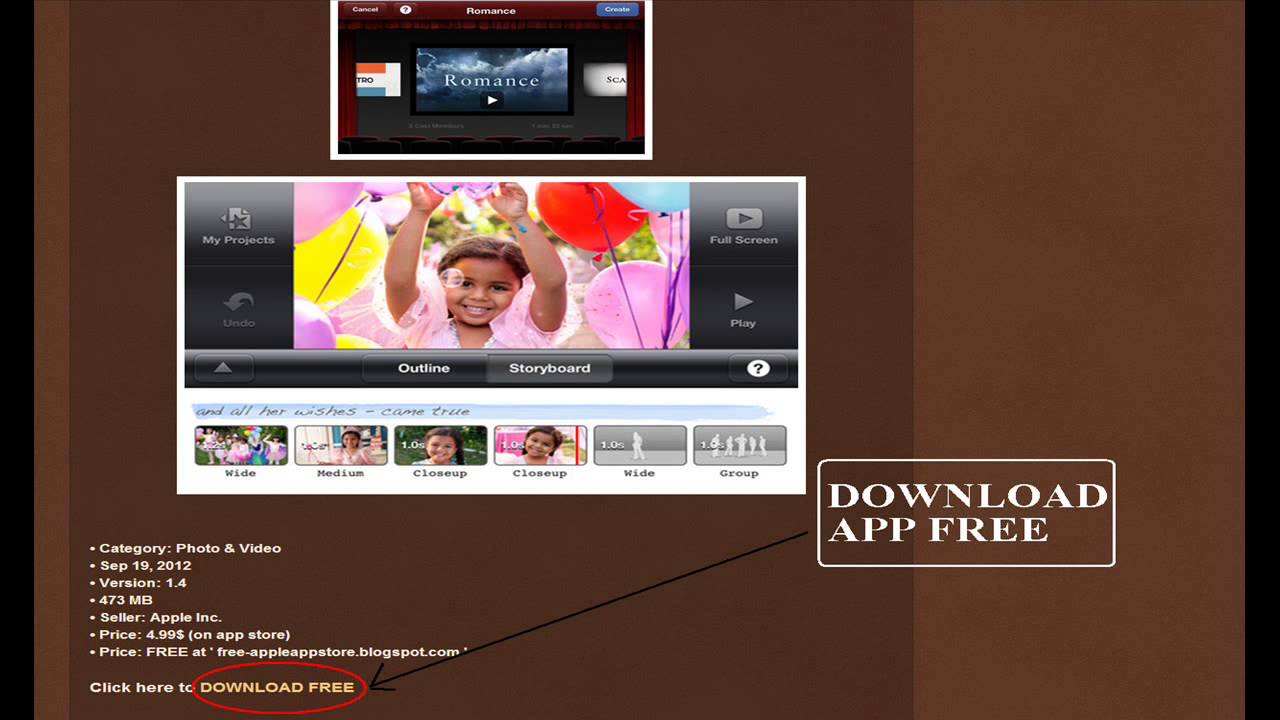
Task: Open My Projects in the editor
Action: (238, 225)
